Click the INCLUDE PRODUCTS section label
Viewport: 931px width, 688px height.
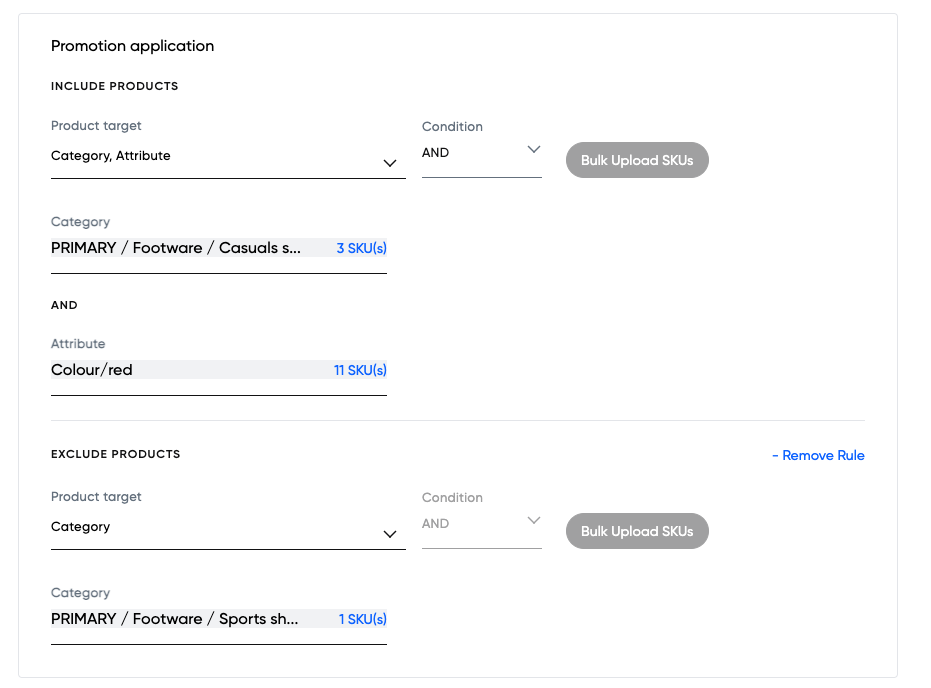[114, 86]
